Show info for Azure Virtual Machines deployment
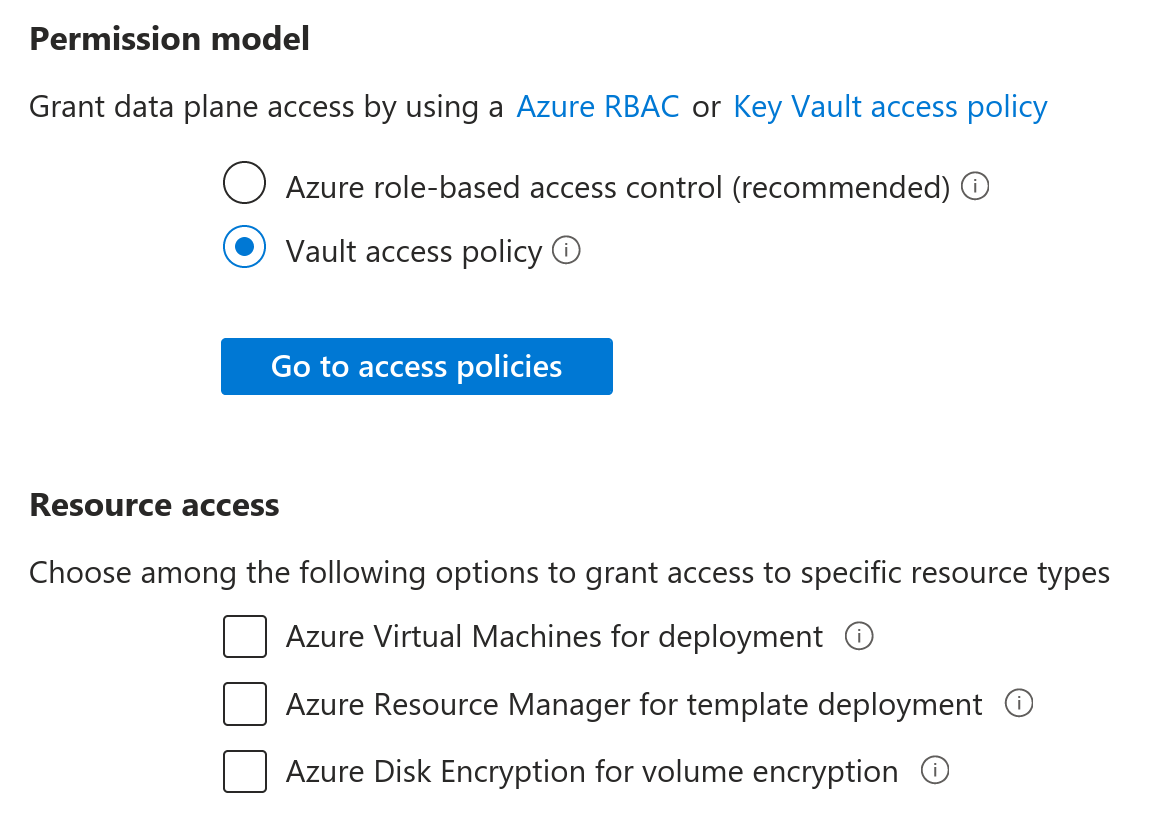 pos(859,636)
